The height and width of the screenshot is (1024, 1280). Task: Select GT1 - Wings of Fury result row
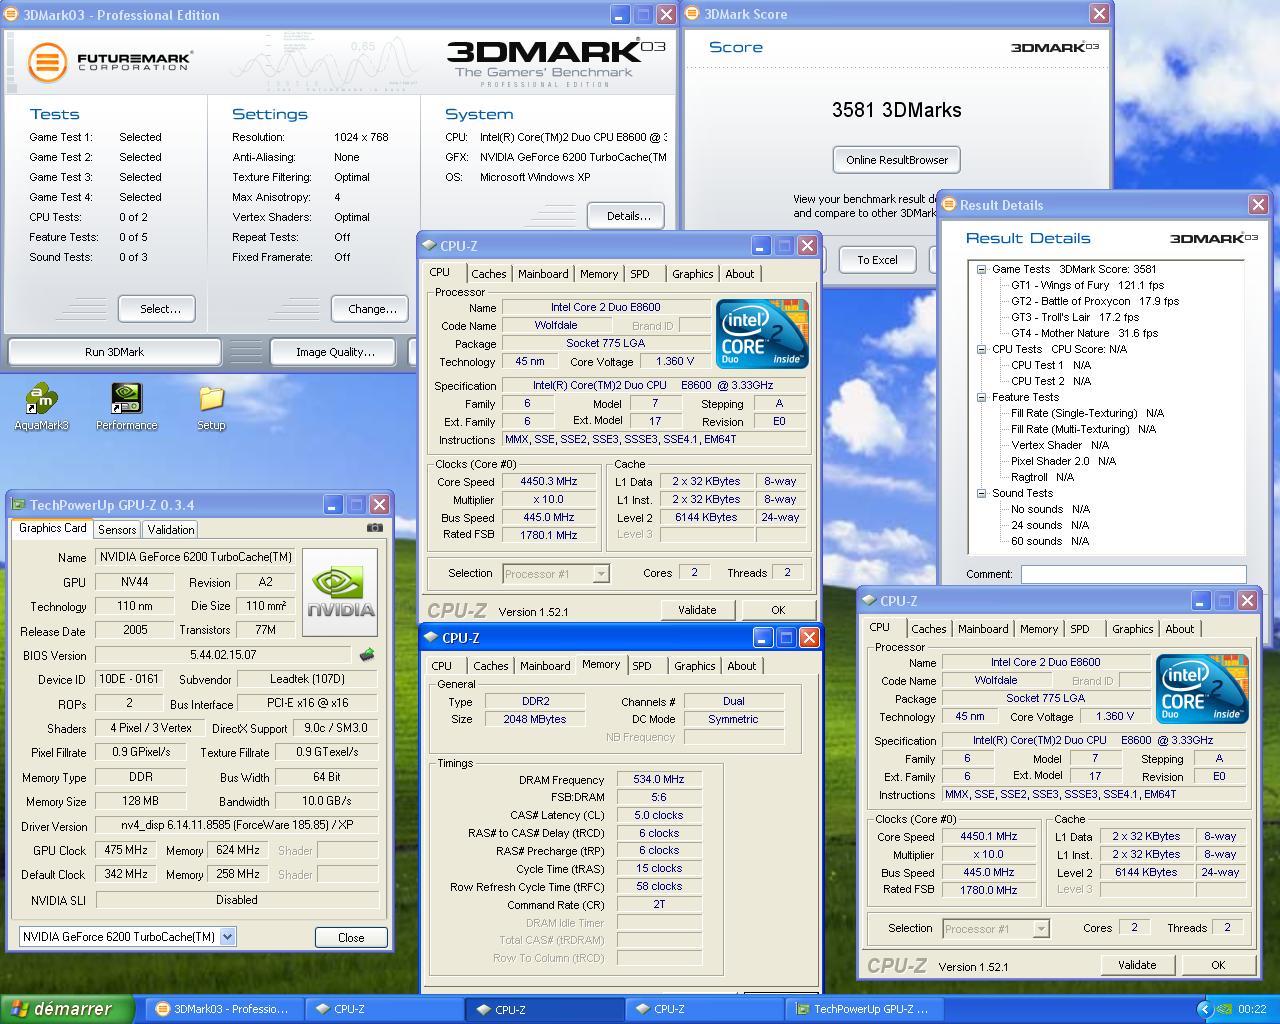1087,285
